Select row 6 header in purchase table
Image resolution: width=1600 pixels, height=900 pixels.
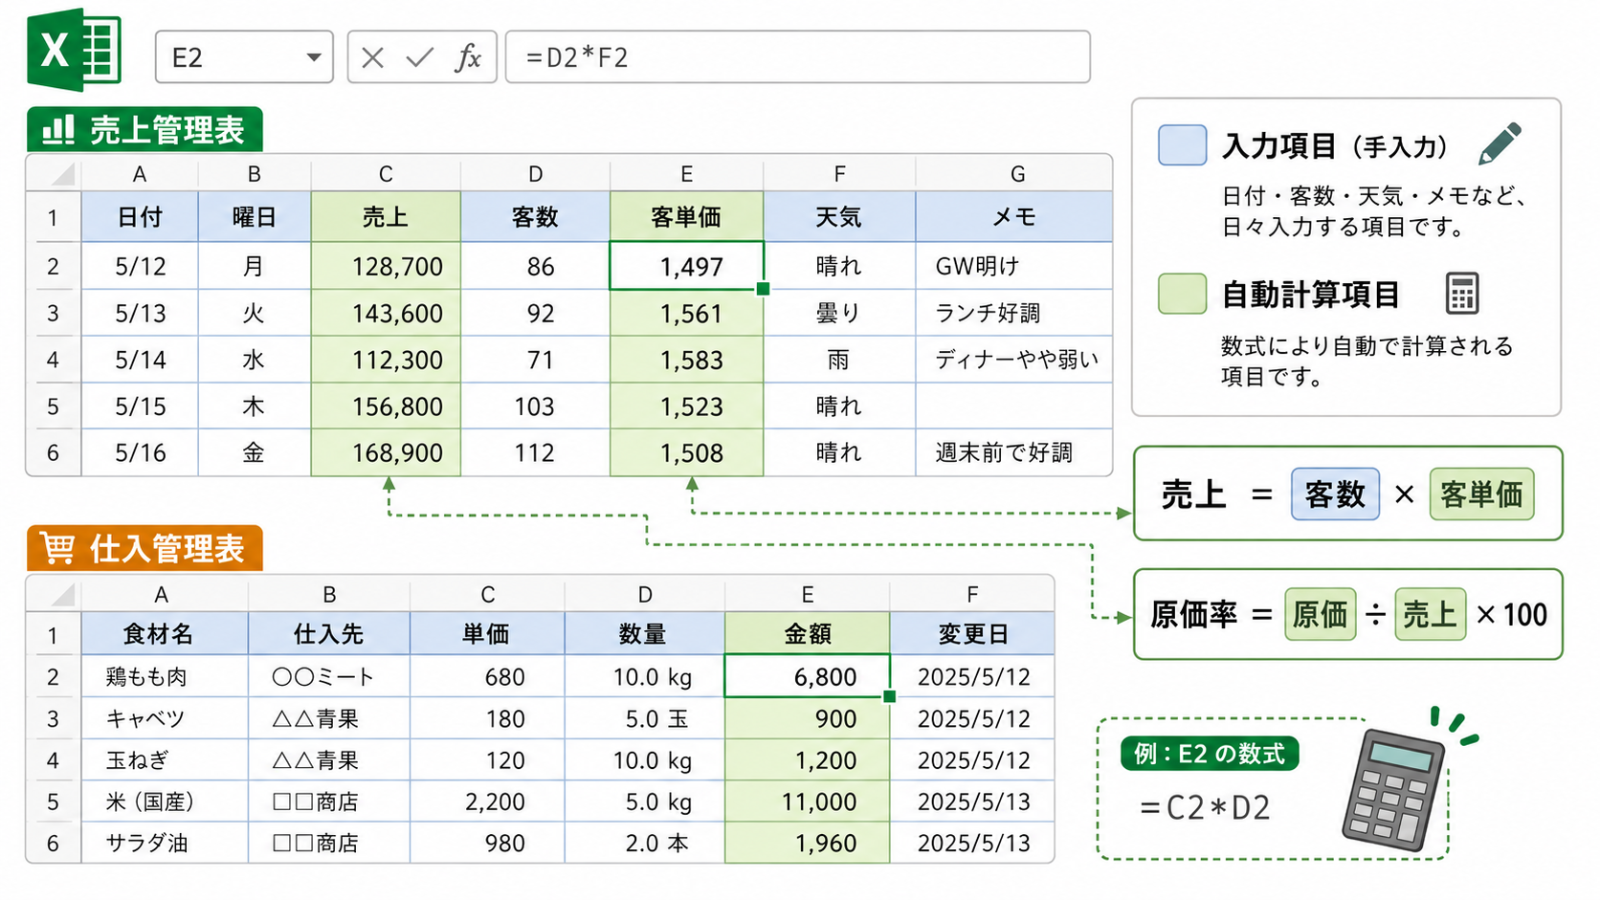tap(53, 843)
